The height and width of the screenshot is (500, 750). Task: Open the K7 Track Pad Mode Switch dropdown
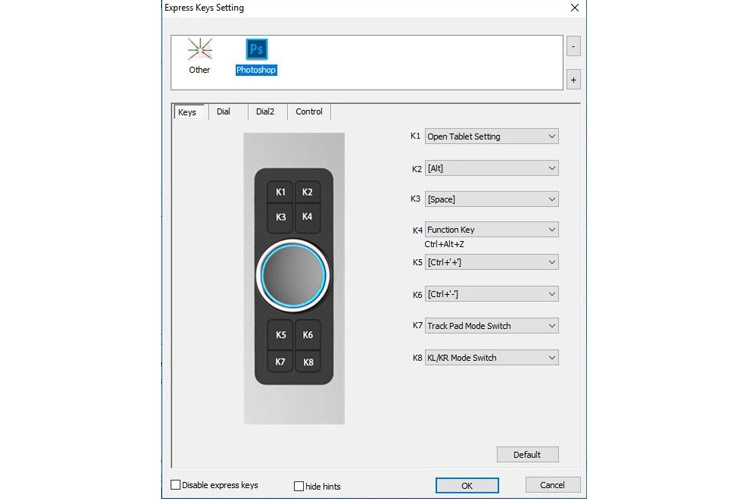[x=492, y=326]
